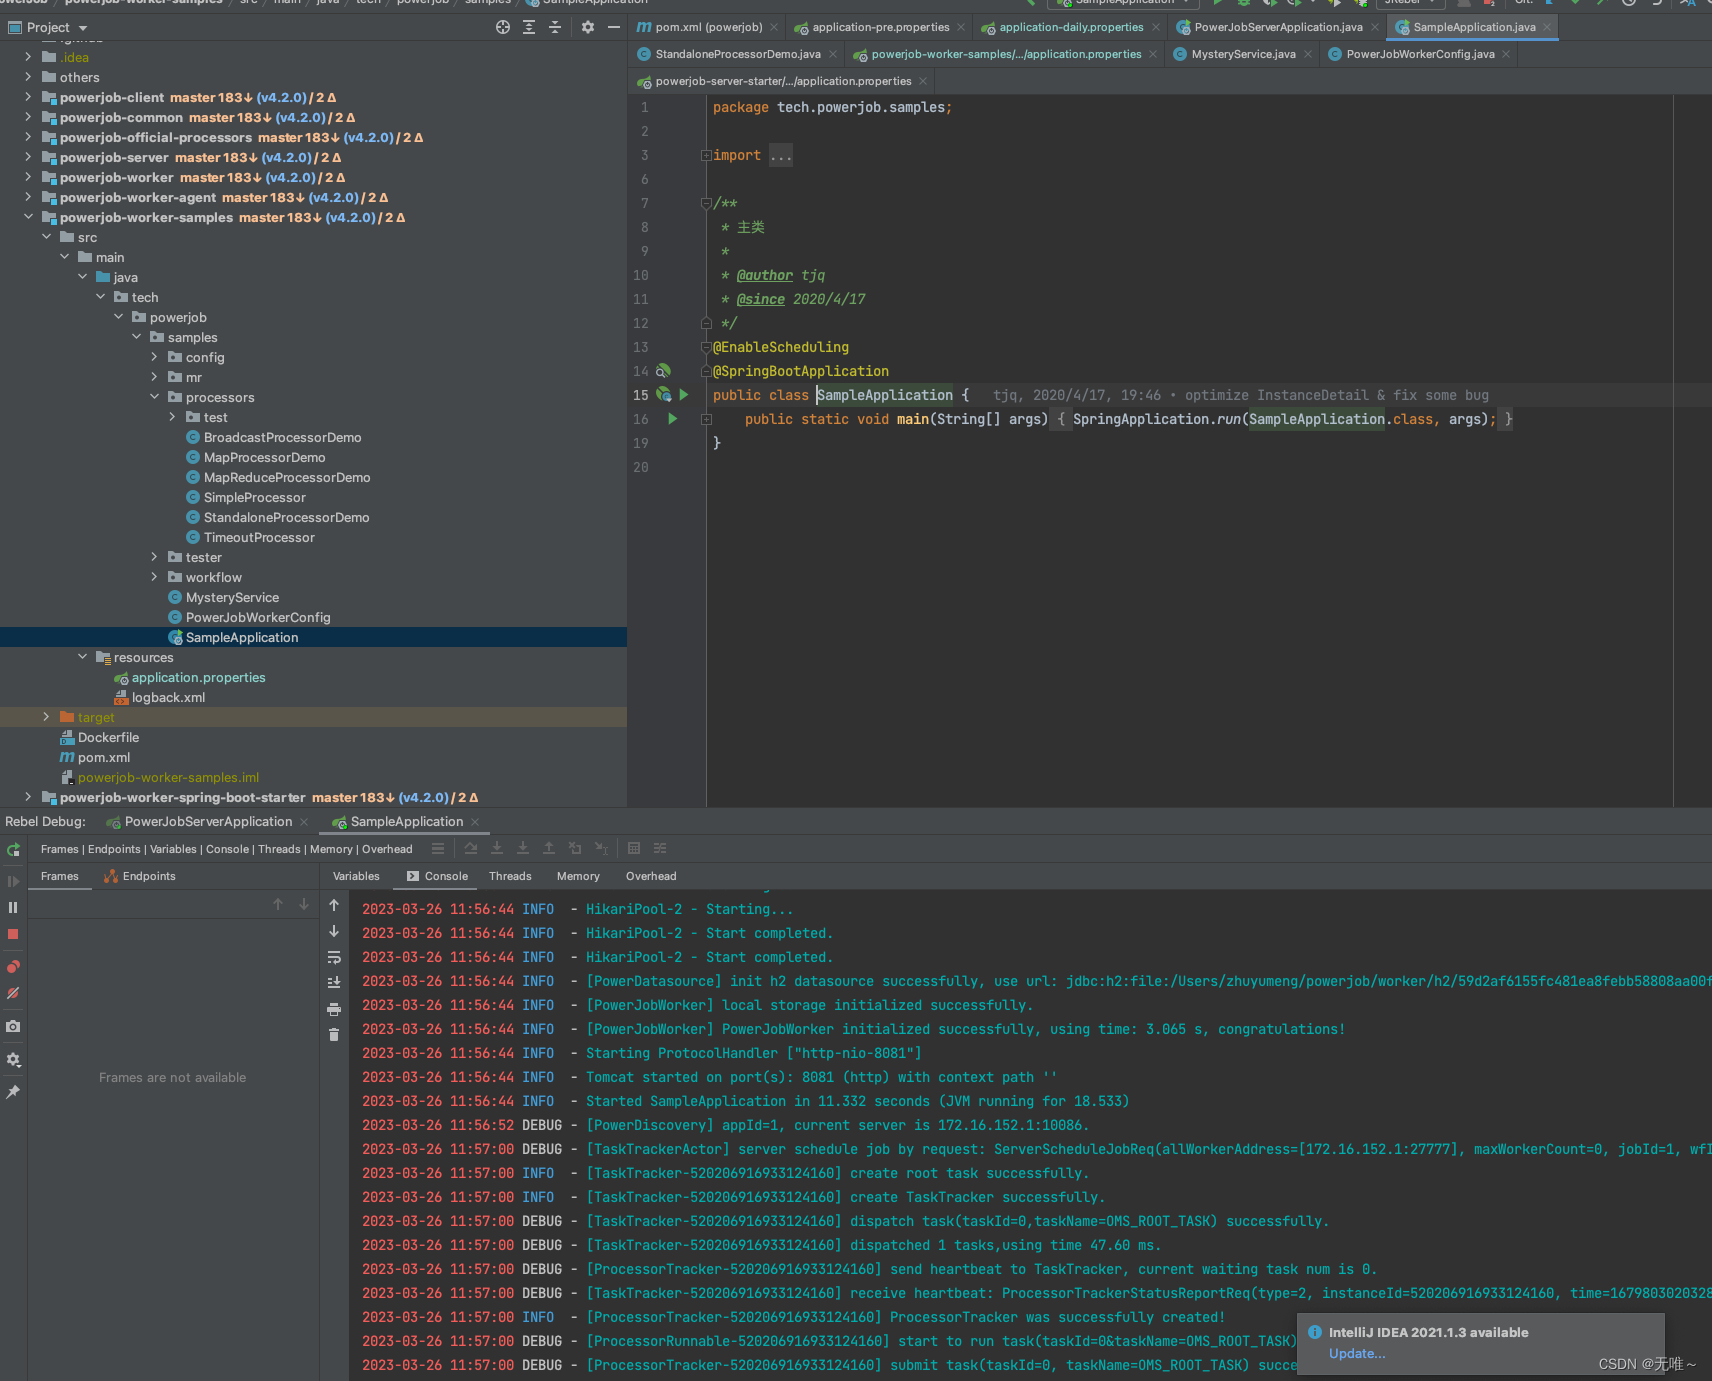The width and height of the screenshot is (1712, 1381).
Task: Click Evaluate Expression calculator icon
Action: click(634, 848)
